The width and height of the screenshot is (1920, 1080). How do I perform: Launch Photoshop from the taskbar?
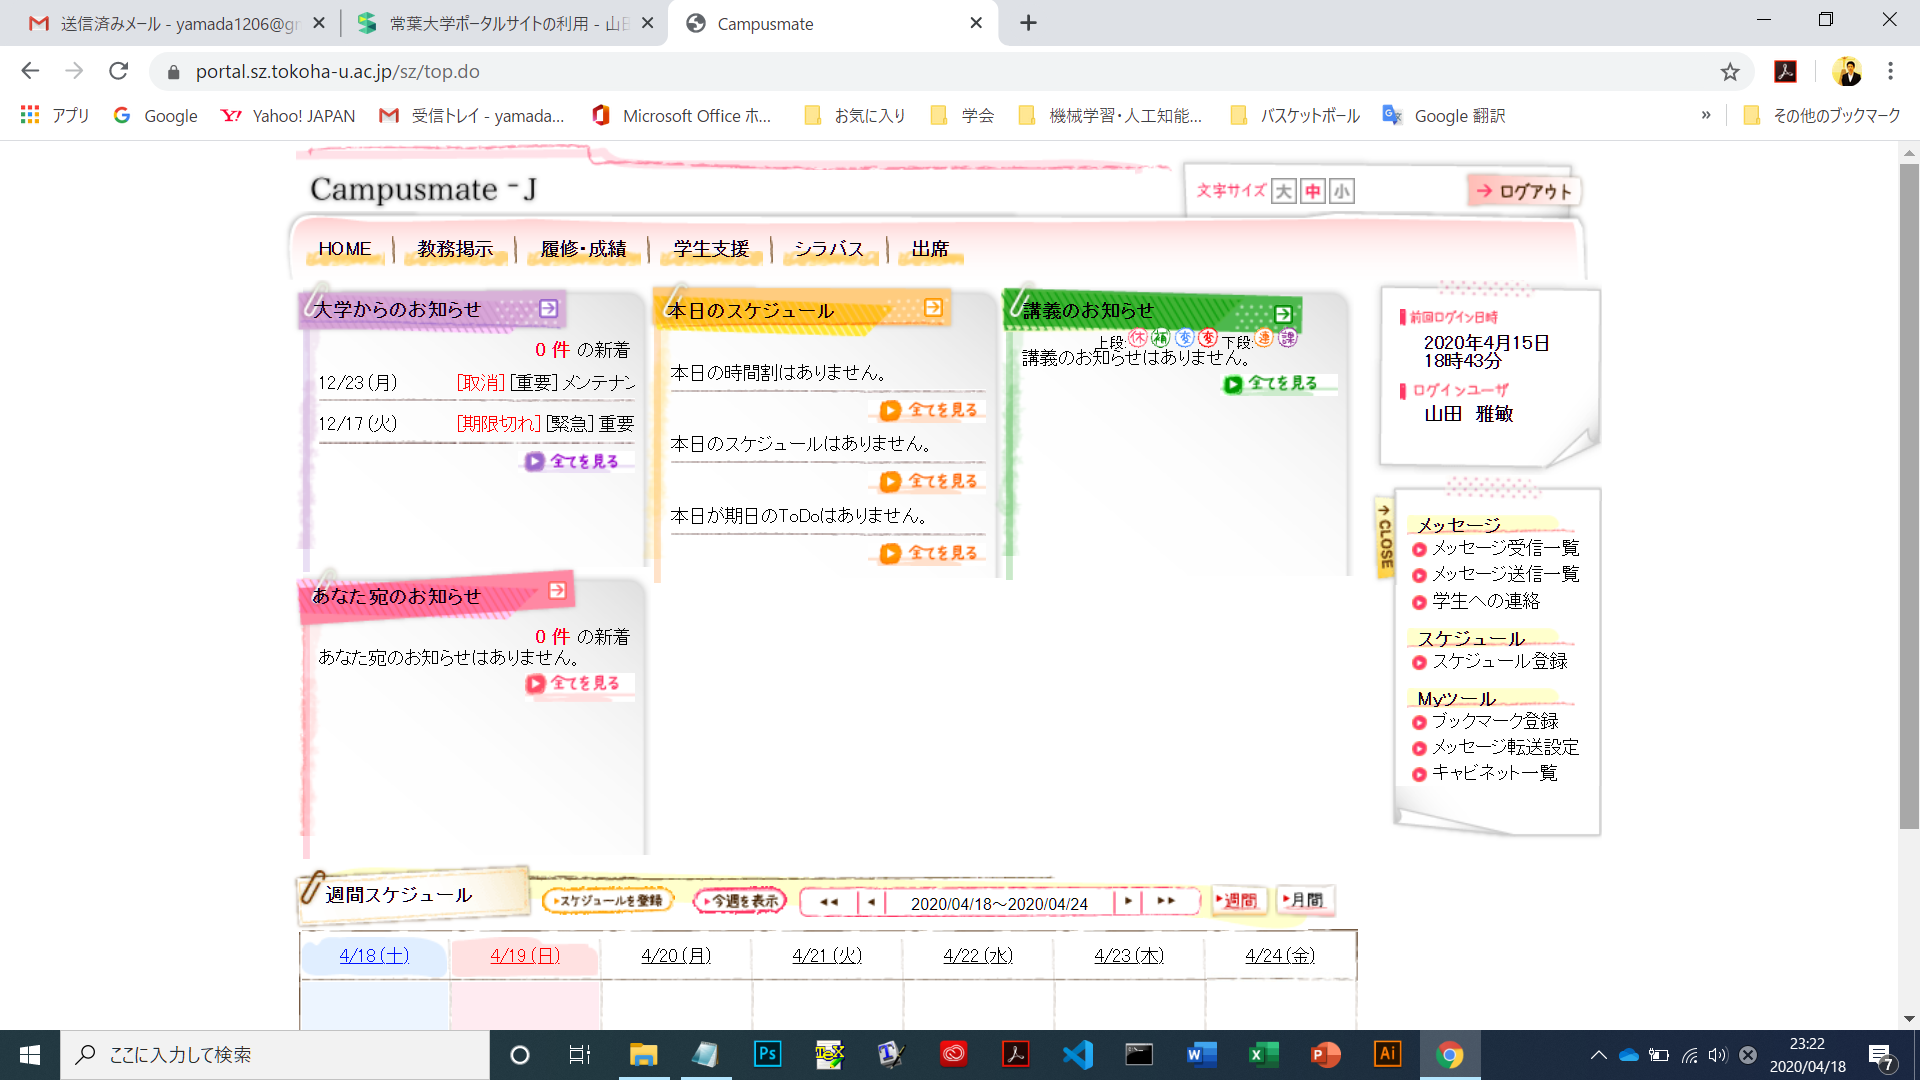pyautogui.click(x=767, y=1054)
